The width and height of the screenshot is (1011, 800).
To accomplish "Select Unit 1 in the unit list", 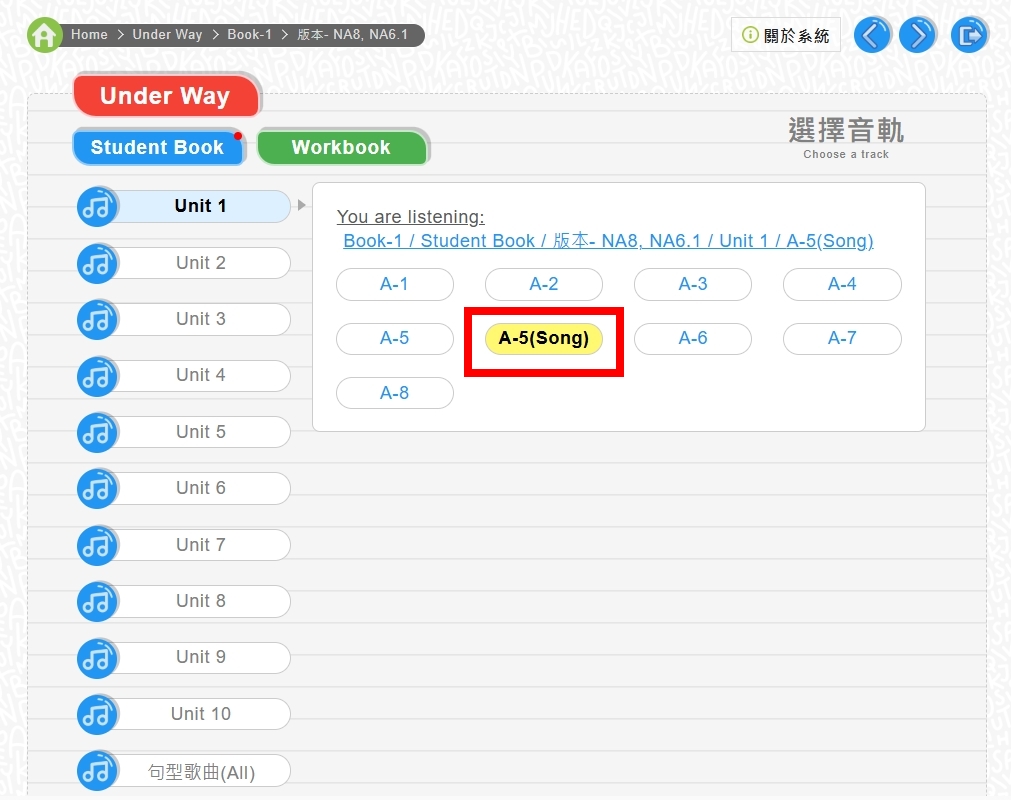I will pos(201,206).
